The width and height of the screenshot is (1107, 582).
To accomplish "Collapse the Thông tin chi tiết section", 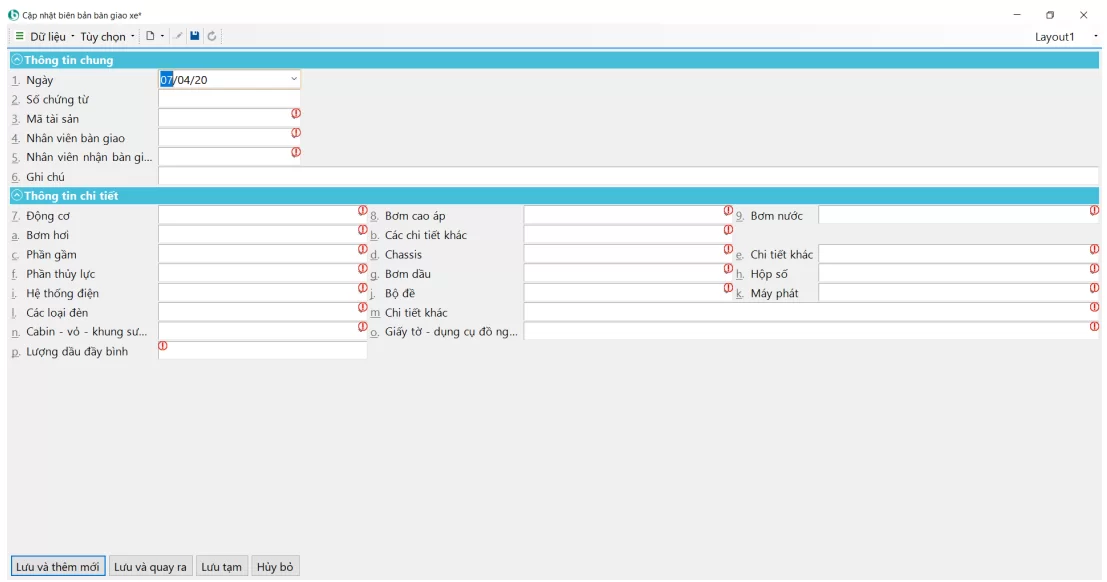I will (x=17, y=196).
